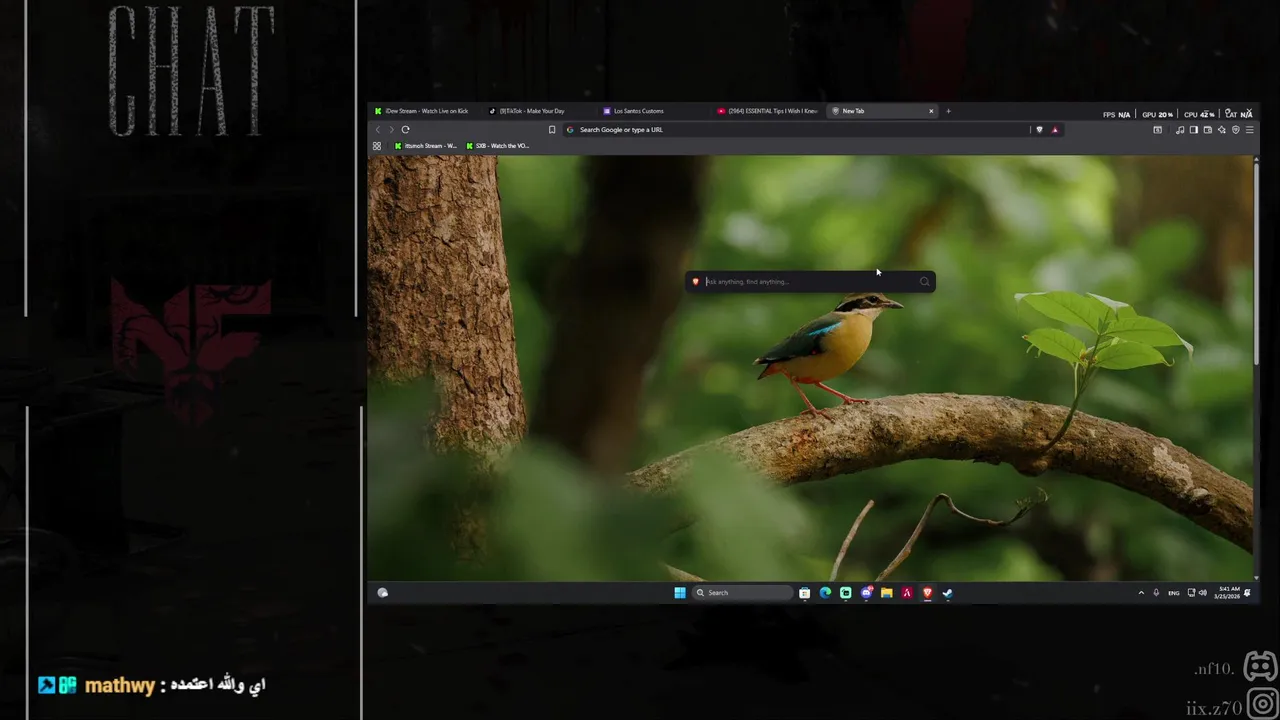
Task: Click the notification bell in taskbar corner
Action: 1247,593
